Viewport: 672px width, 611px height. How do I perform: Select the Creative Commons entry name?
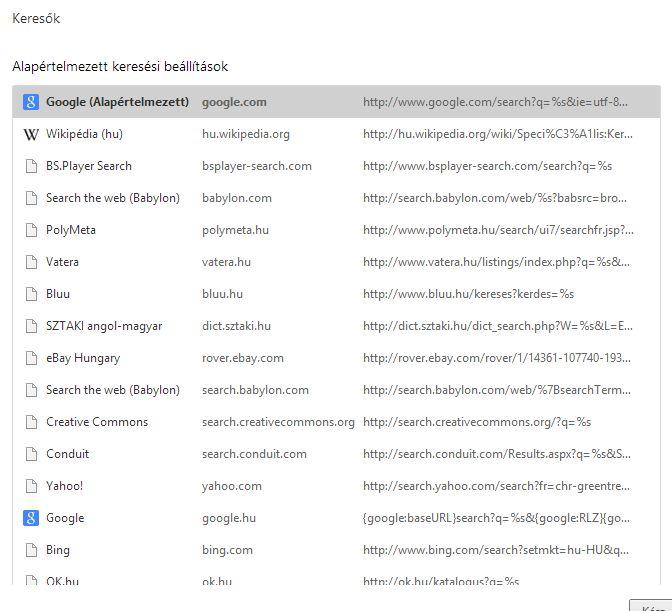point(97,422)
